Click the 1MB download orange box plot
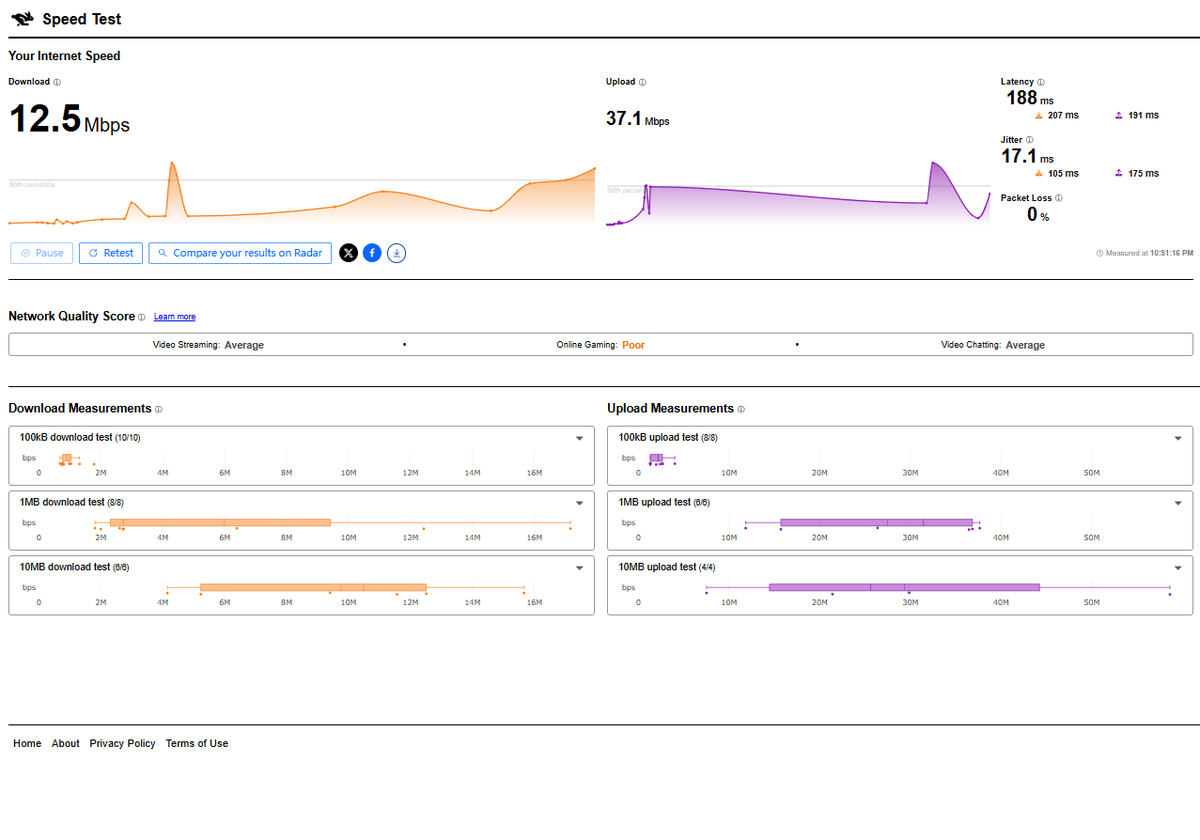Screen dimensions: 1200x840 click(x=220, y=522)
